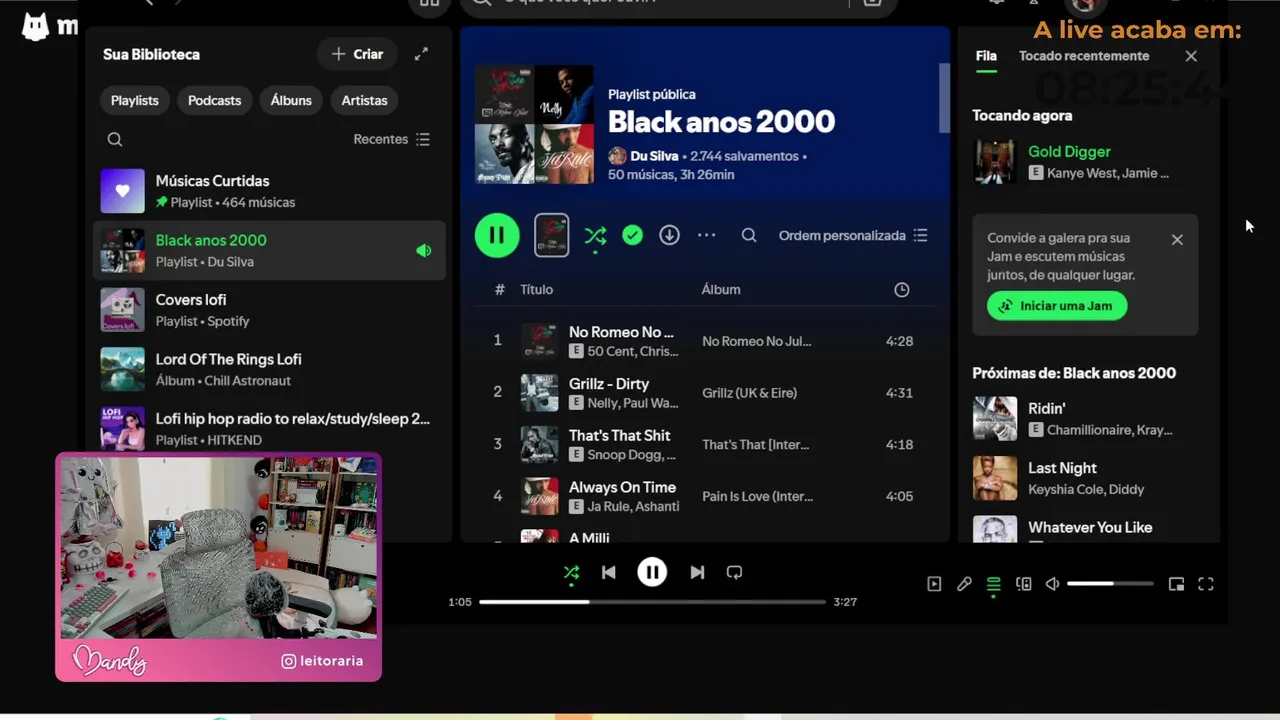1280x720 pixels.
Task: Click the leitoraria Instagram handle on webcam overlay
Action: [x=322, y=661]
